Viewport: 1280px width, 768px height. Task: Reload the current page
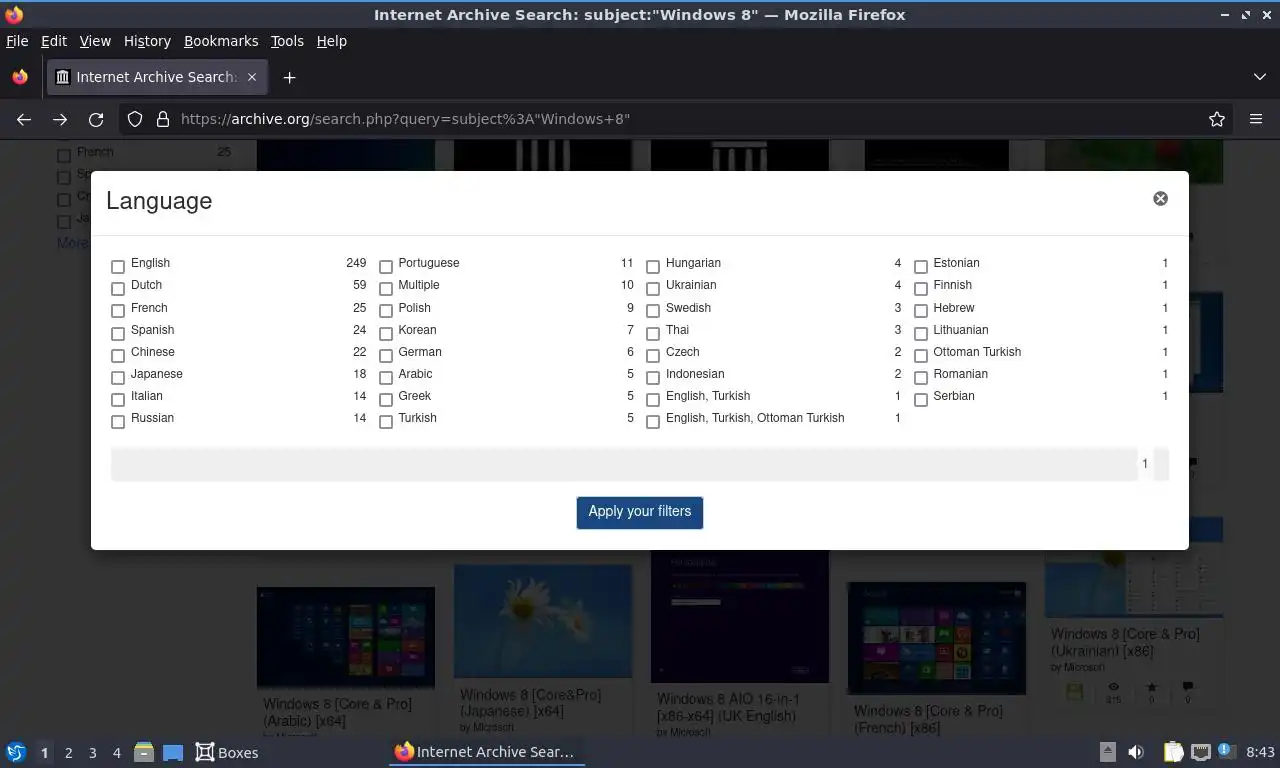(x=96, y=119)
